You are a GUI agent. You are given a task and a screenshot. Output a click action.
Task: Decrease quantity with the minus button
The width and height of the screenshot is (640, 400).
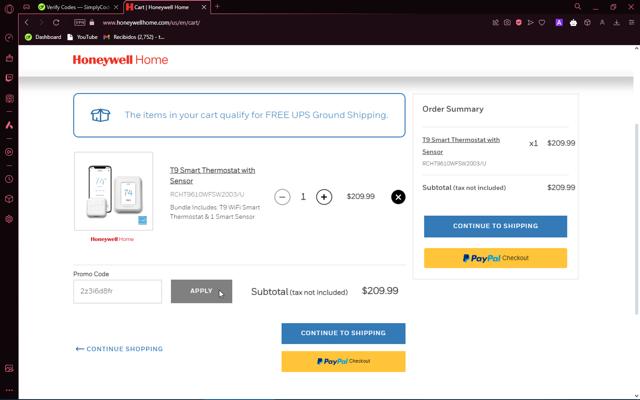(x=282, y=197)
